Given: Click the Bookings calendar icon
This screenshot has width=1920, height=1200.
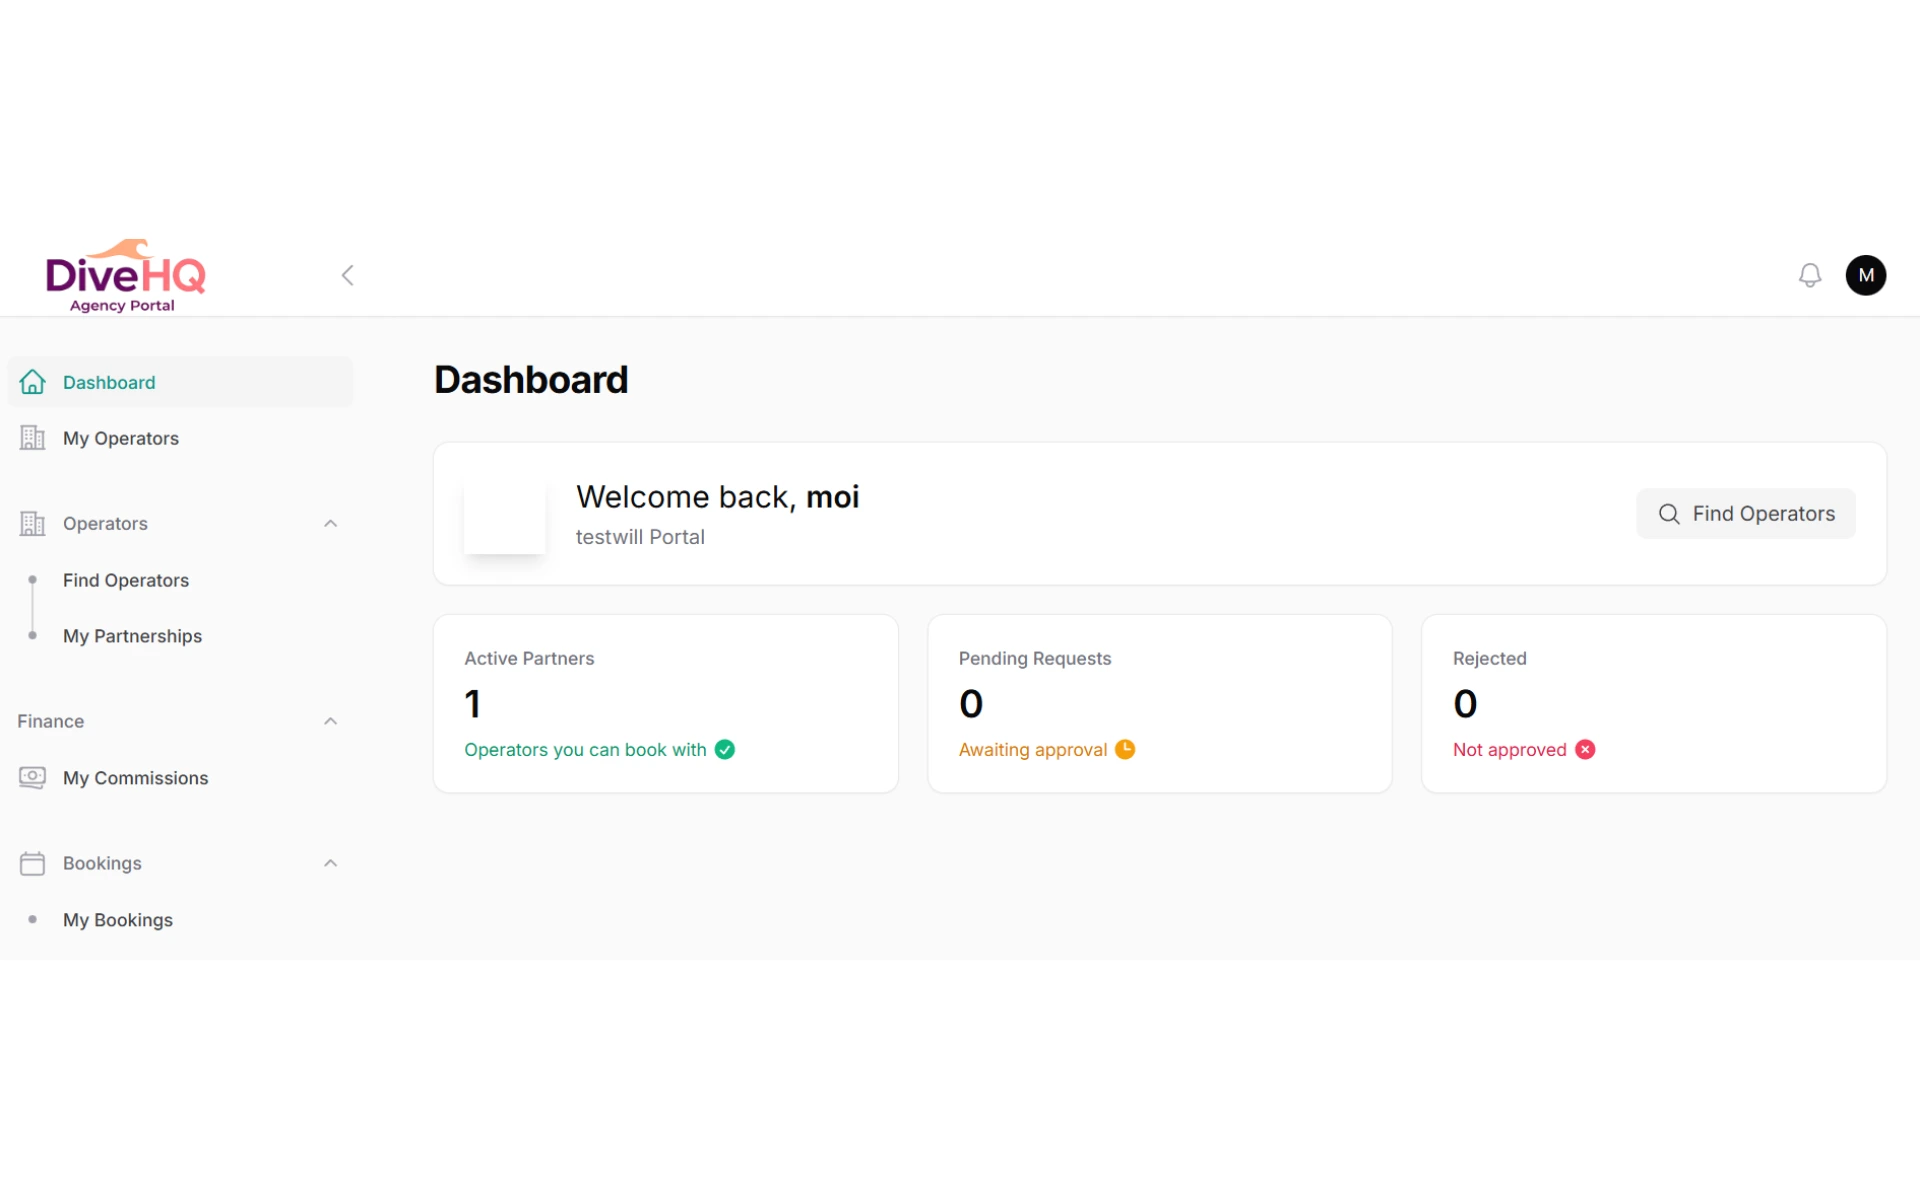Looking at the screenshot, I should (33, 863).
